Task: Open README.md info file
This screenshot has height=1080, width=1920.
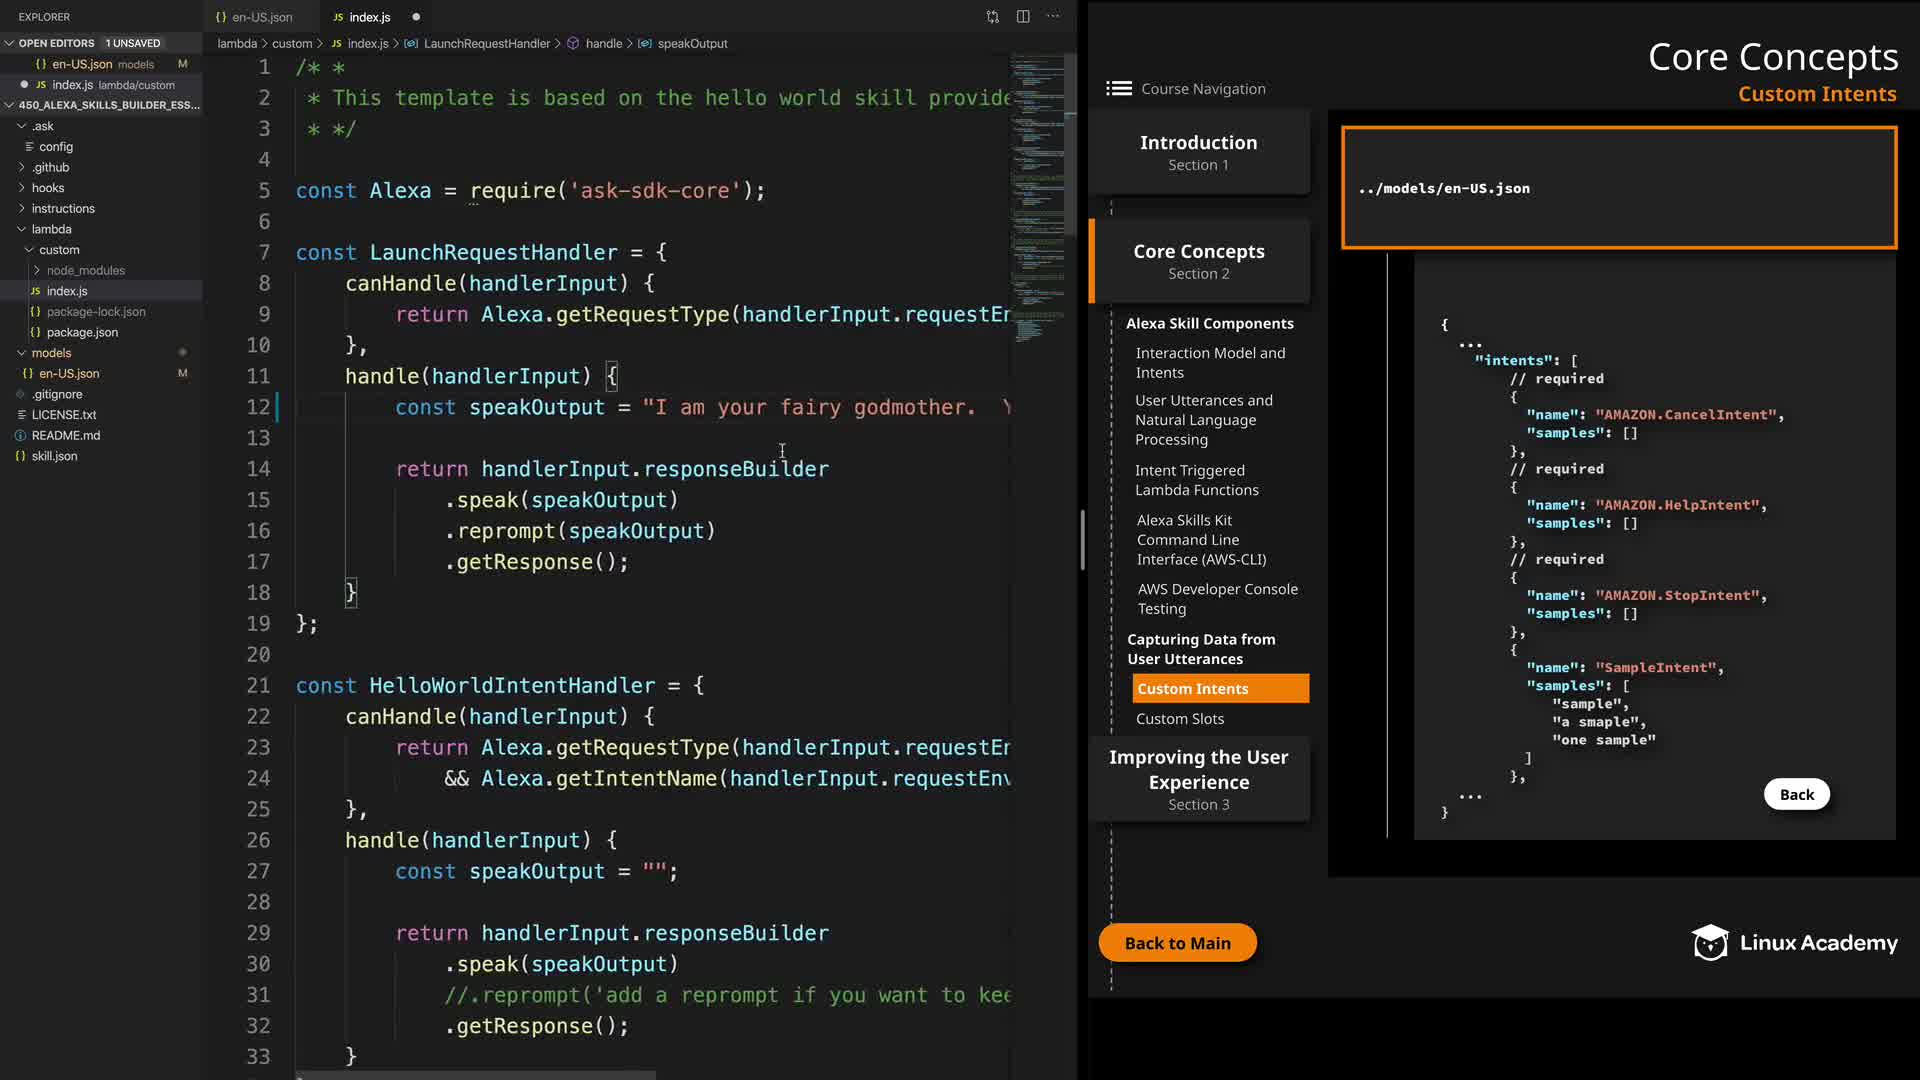Action: point(66,436)
